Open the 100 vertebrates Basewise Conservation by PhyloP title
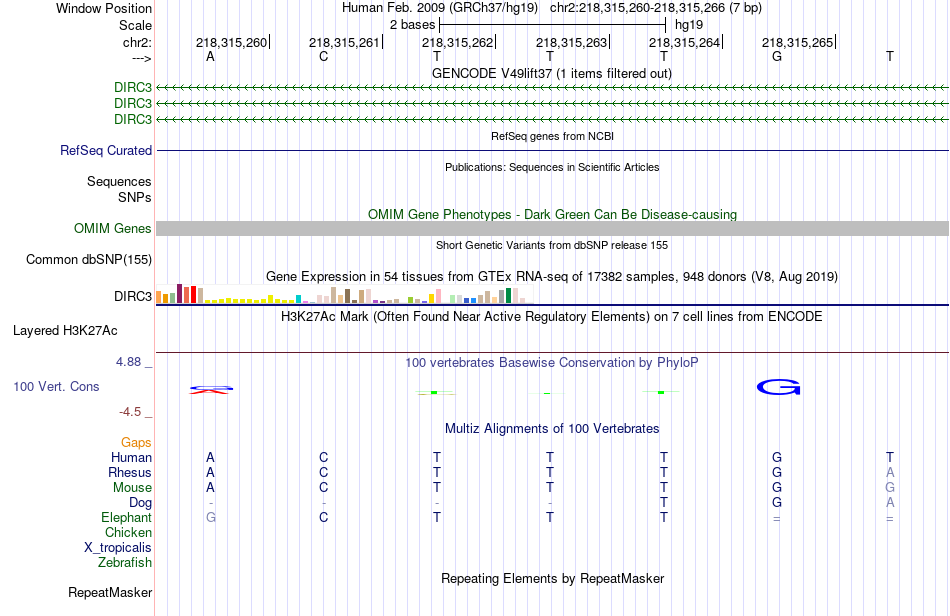 point(552,362)
